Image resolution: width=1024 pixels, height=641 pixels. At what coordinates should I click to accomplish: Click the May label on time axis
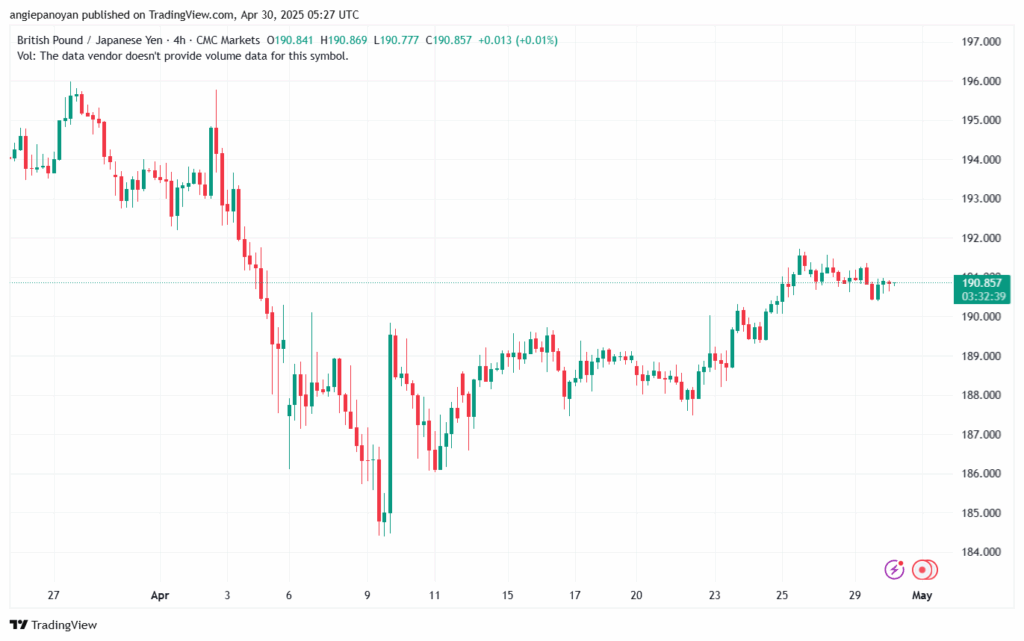pyautogui.click(x=921, y=595)
